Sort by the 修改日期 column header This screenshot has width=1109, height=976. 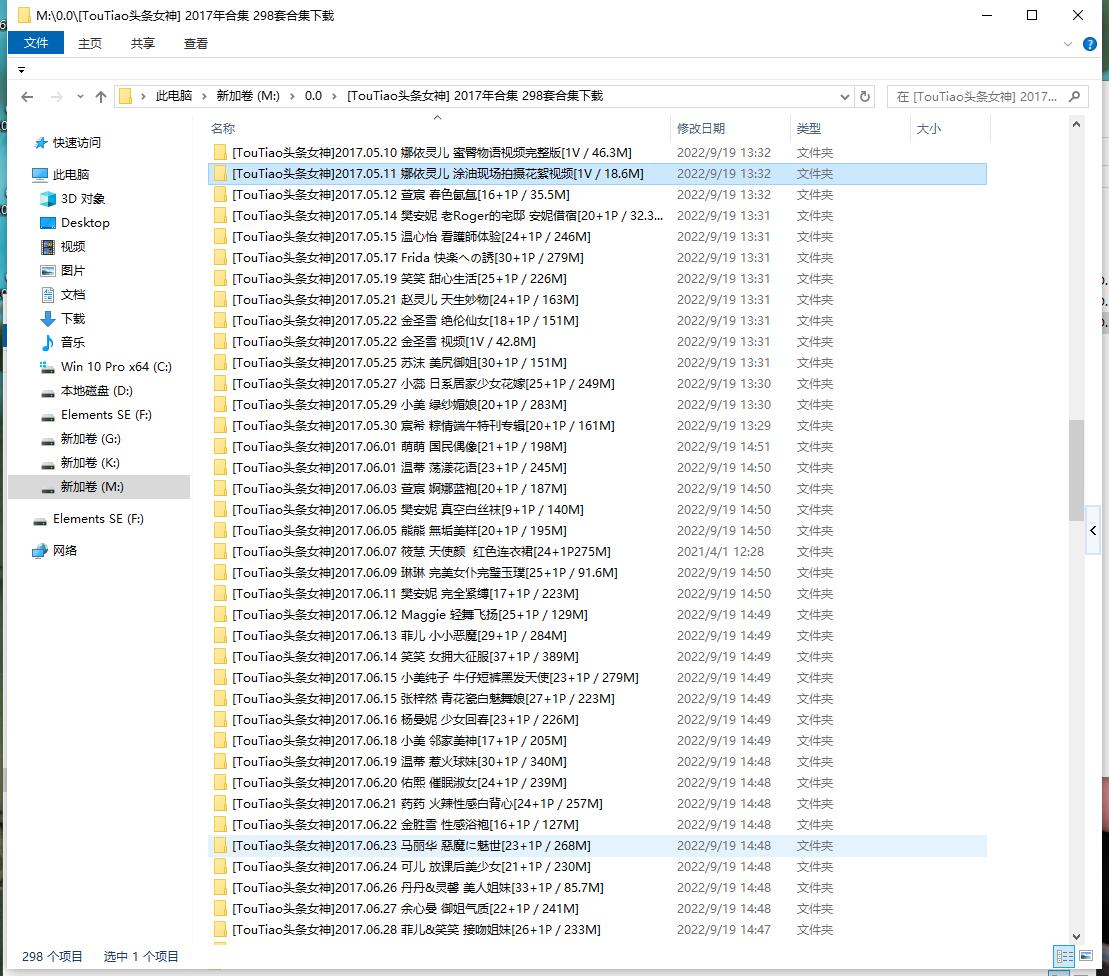701,129
